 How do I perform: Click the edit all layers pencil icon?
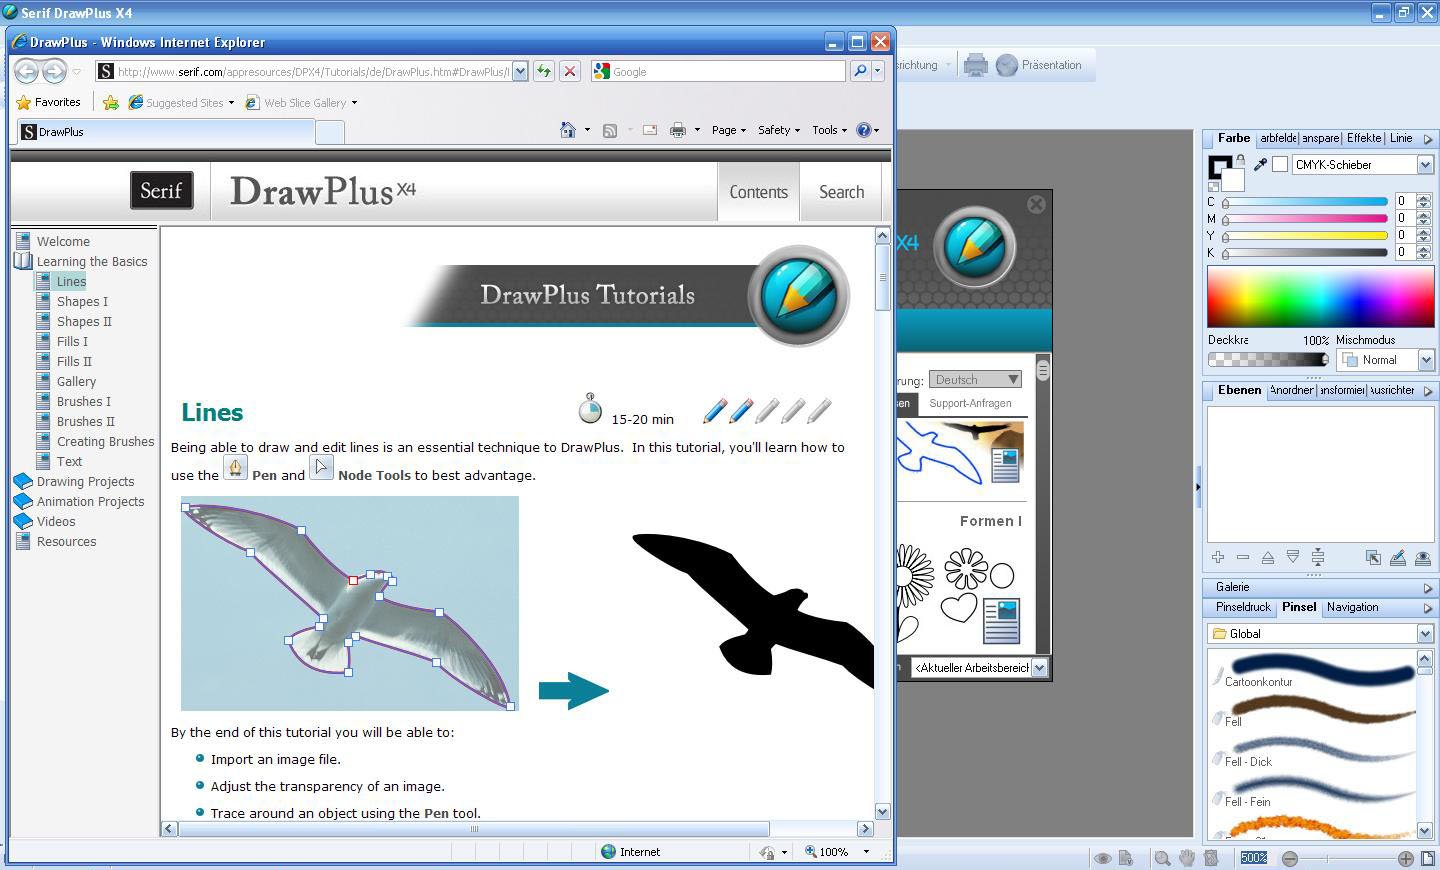coord(1398,558)
